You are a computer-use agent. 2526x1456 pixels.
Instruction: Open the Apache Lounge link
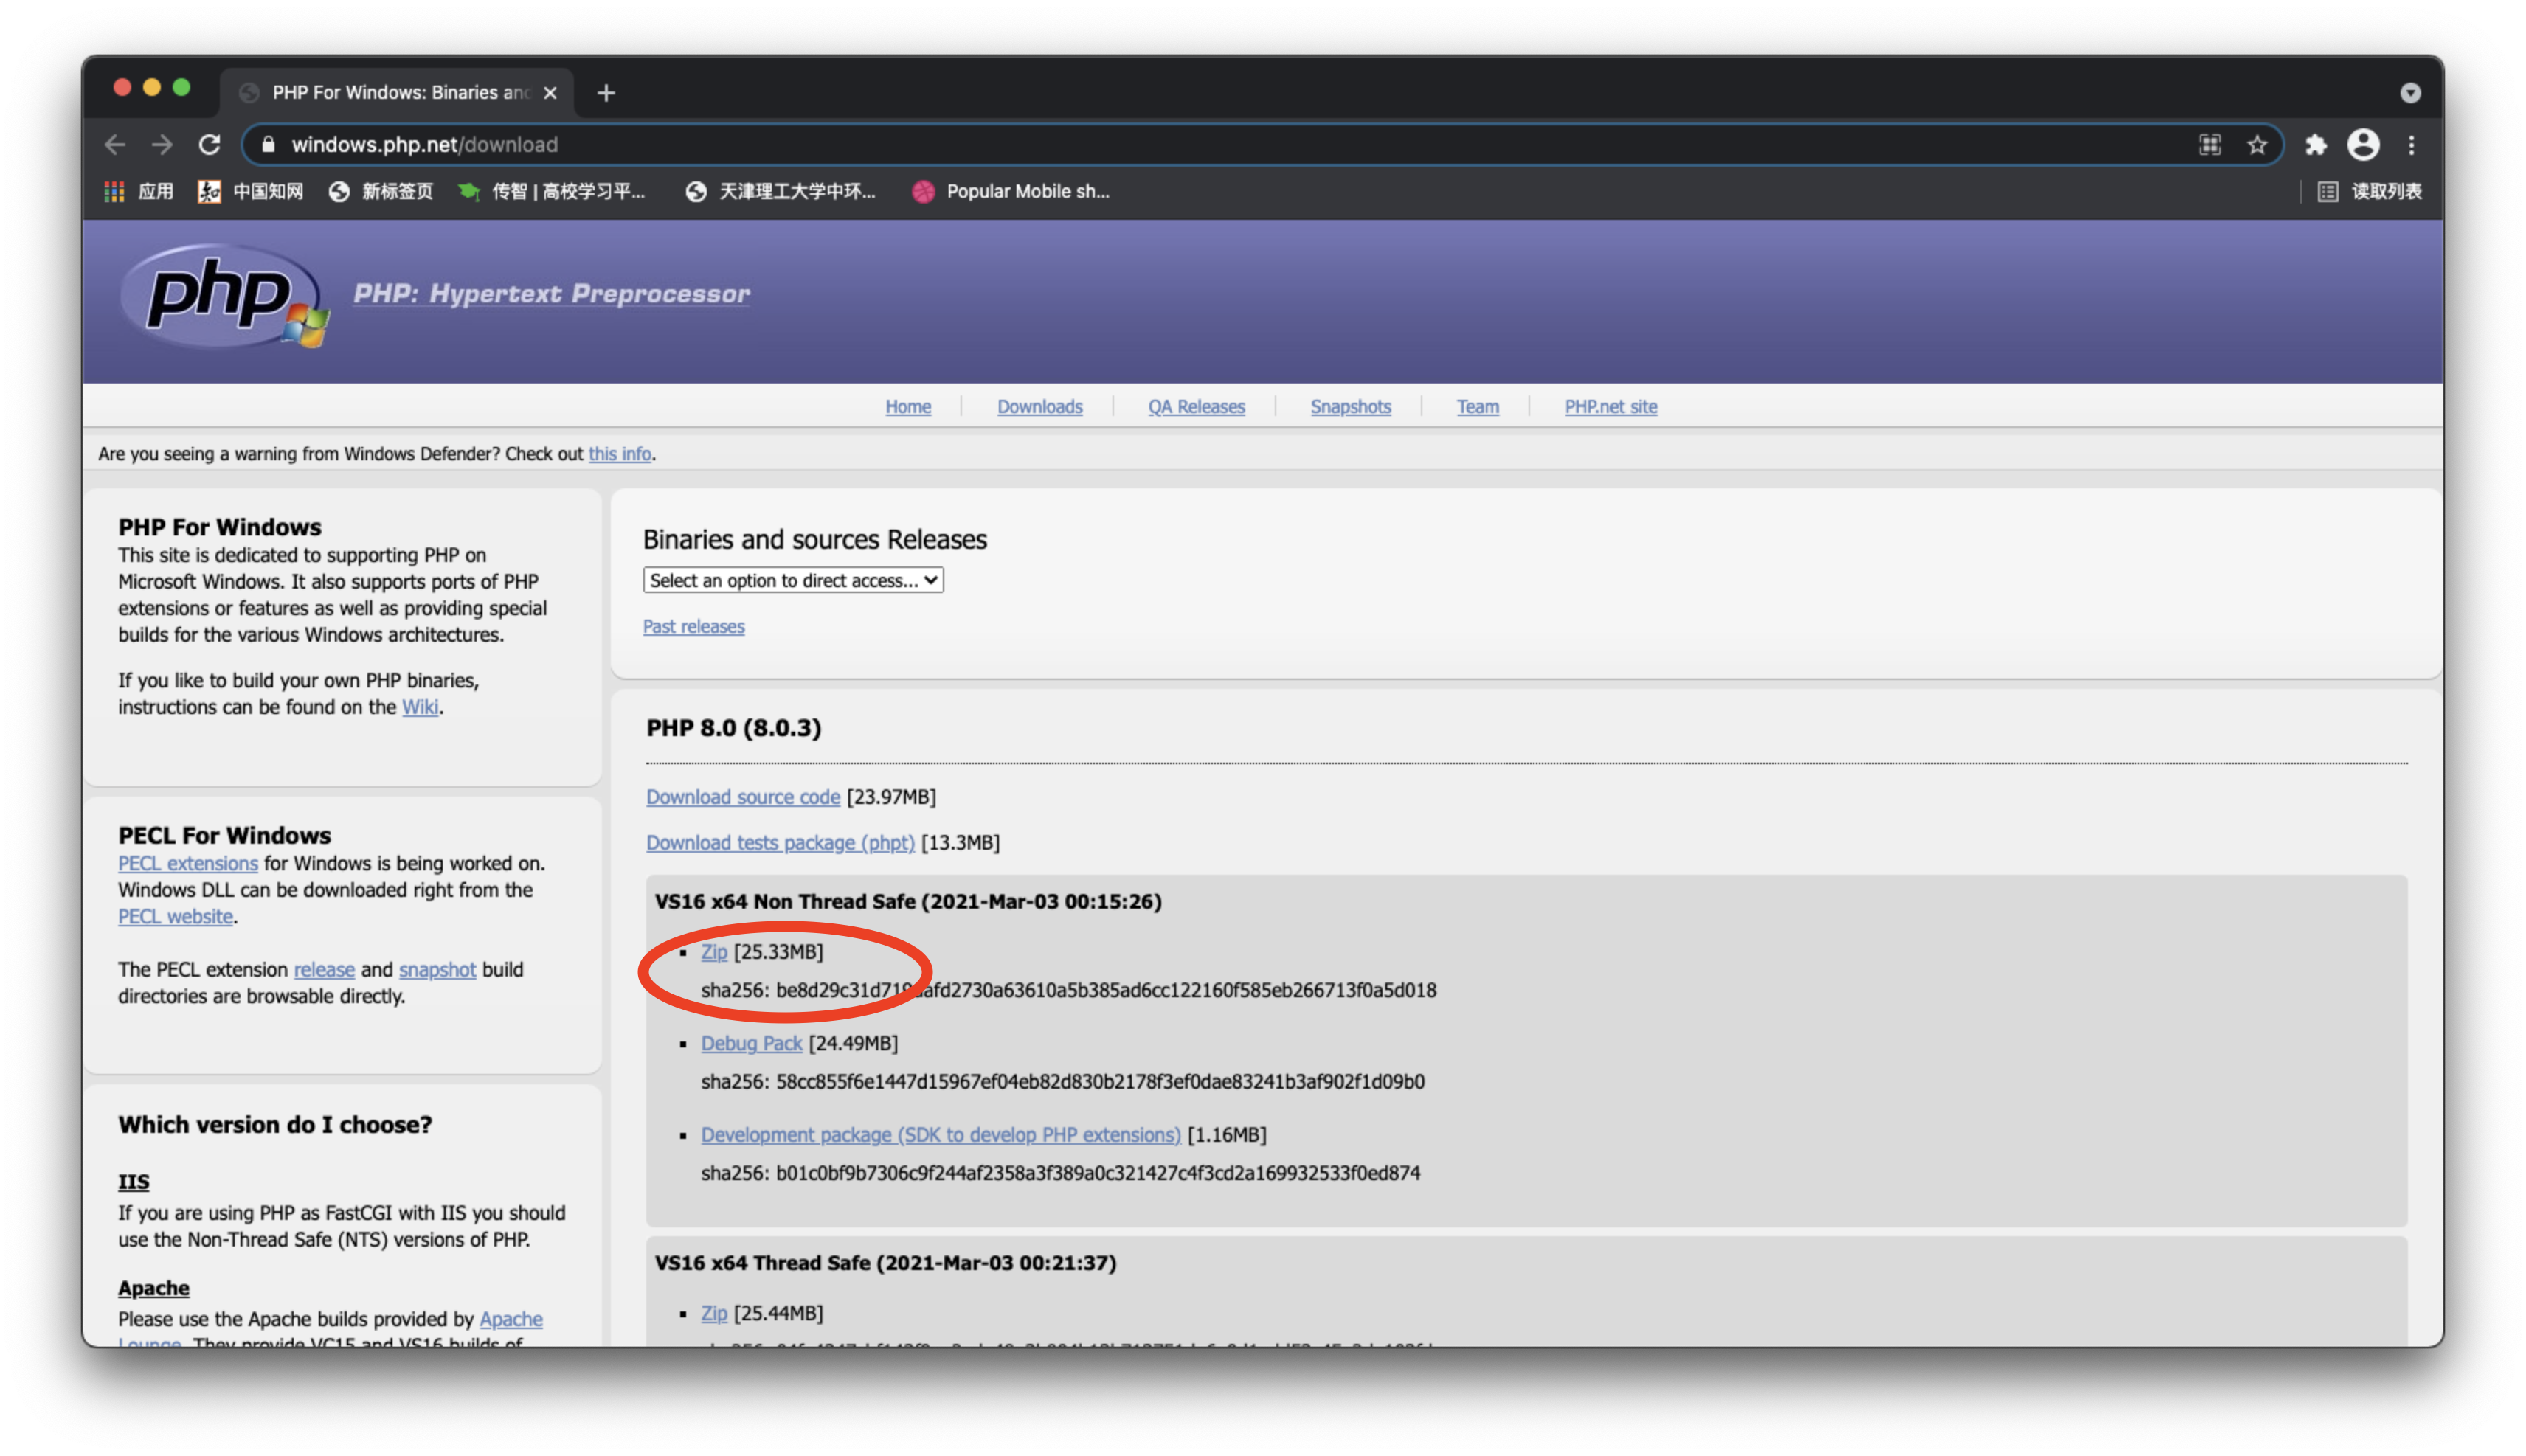[x=511, y=1320]
